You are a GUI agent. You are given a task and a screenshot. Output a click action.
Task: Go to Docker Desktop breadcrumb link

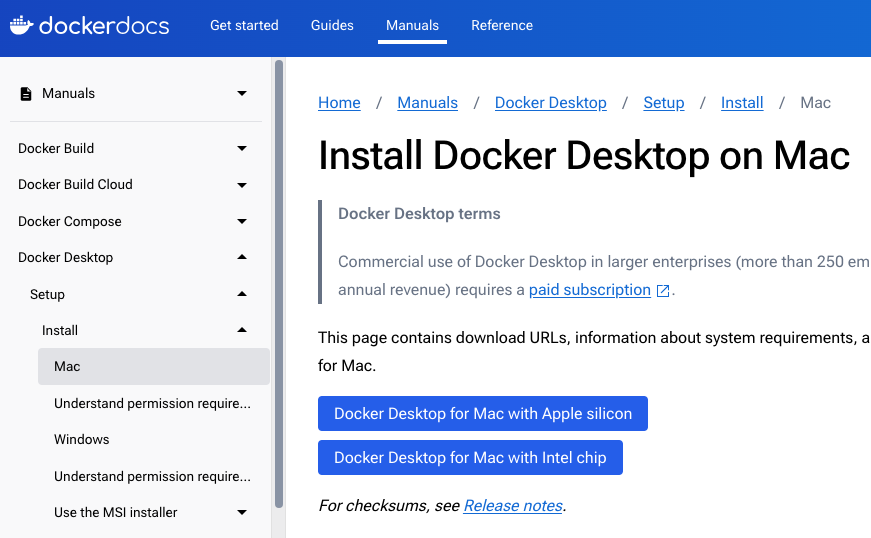(x=550, y=103)
